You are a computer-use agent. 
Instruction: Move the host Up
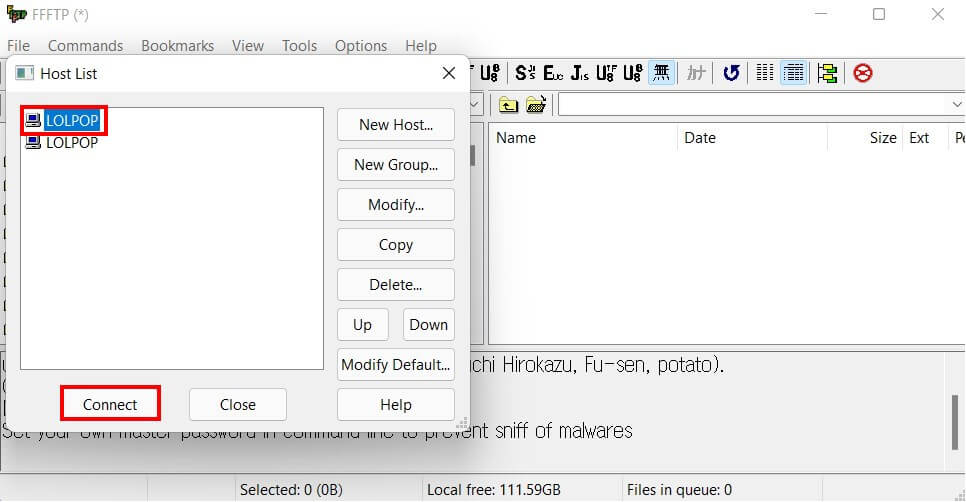(x=363, y=325)
